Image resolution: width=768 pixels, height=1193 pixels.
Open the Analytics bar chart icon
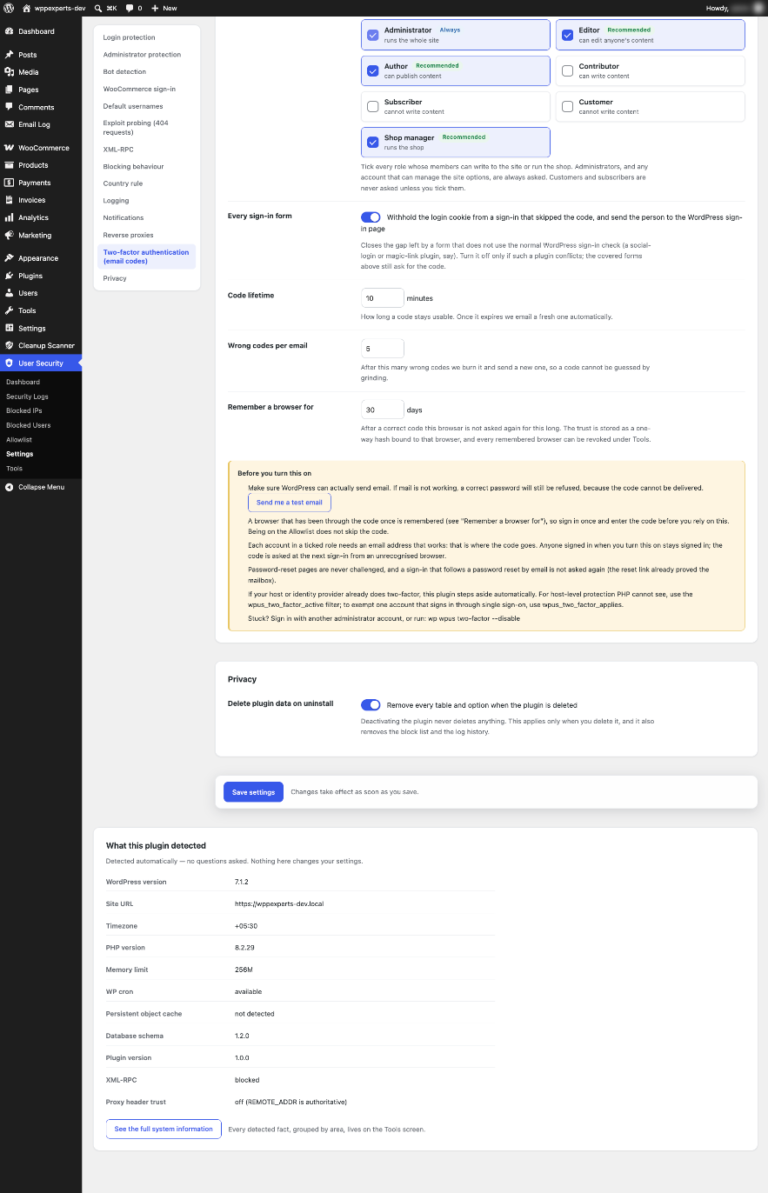pos(9,218)
